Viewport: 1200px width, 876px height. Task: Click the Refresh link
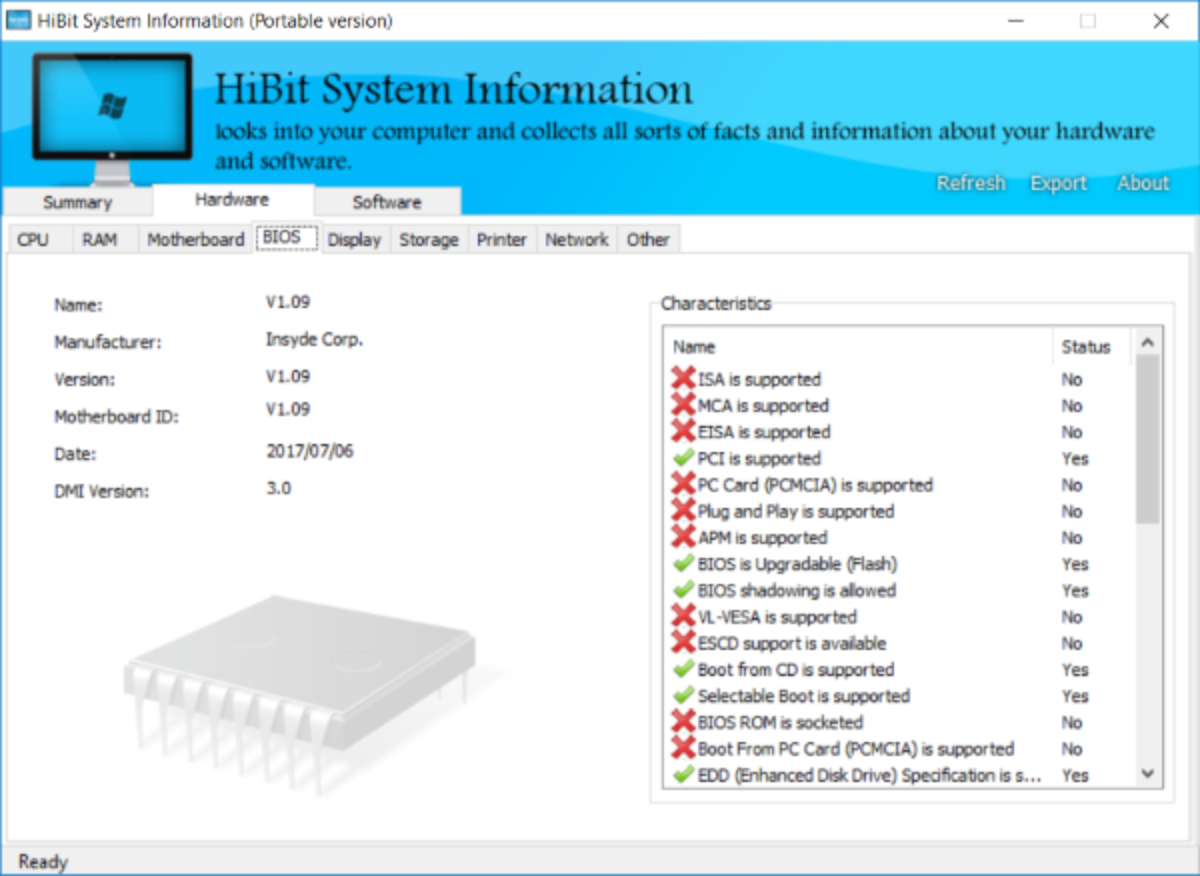(x=971, y=183)
